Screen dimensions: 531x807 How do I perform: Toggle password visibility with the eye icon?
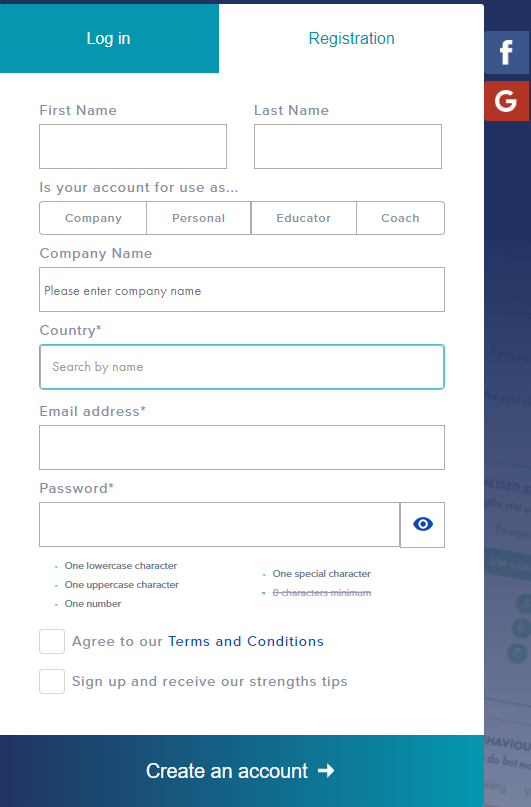pos(422,524)
